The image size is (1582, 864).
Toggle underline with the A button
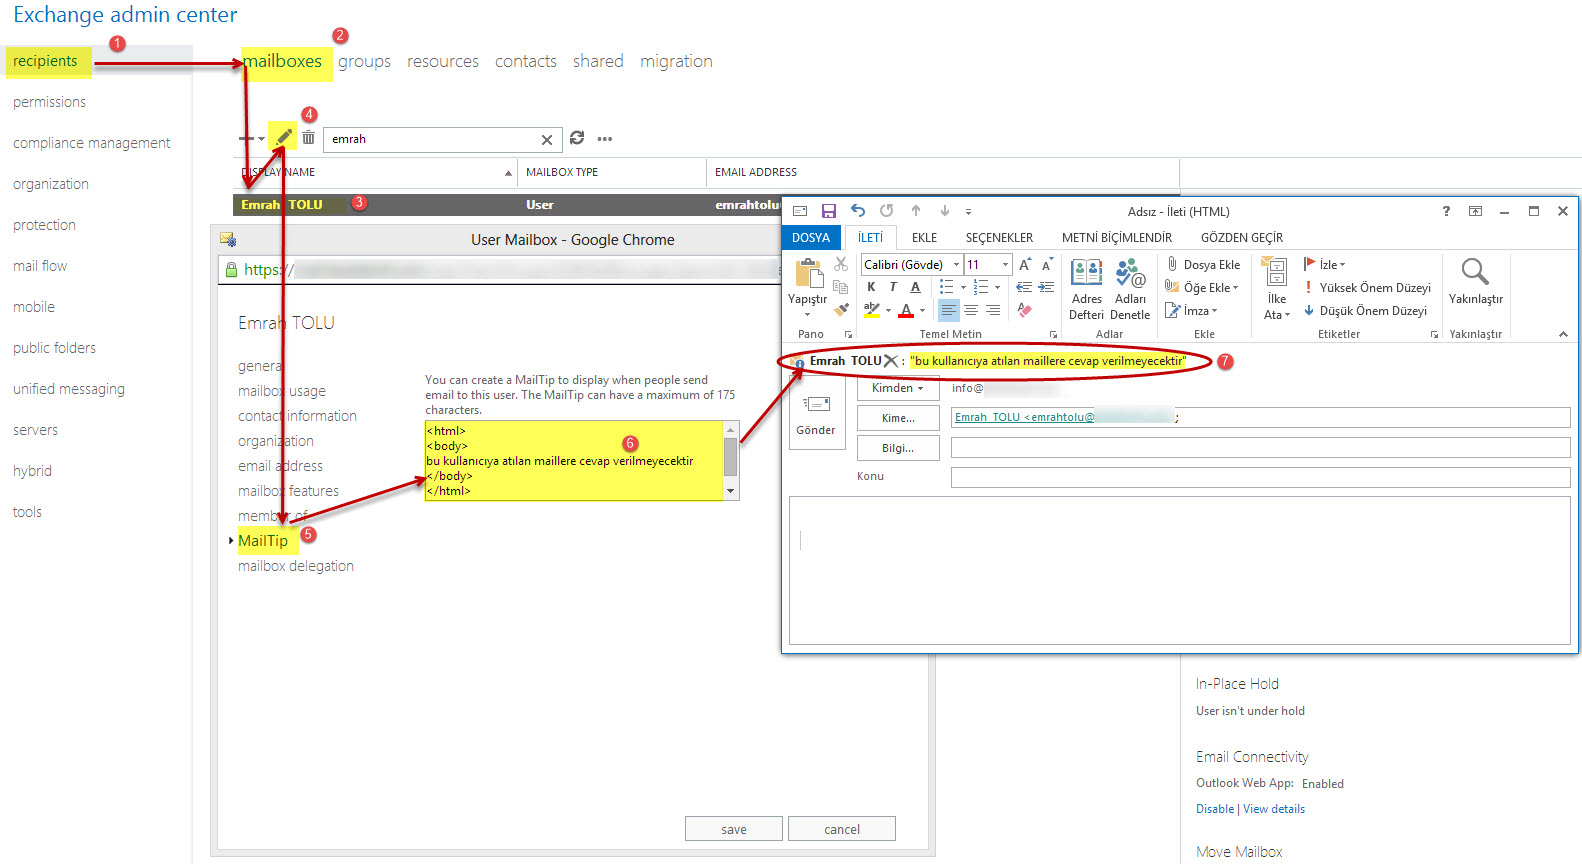pos(915,287)
